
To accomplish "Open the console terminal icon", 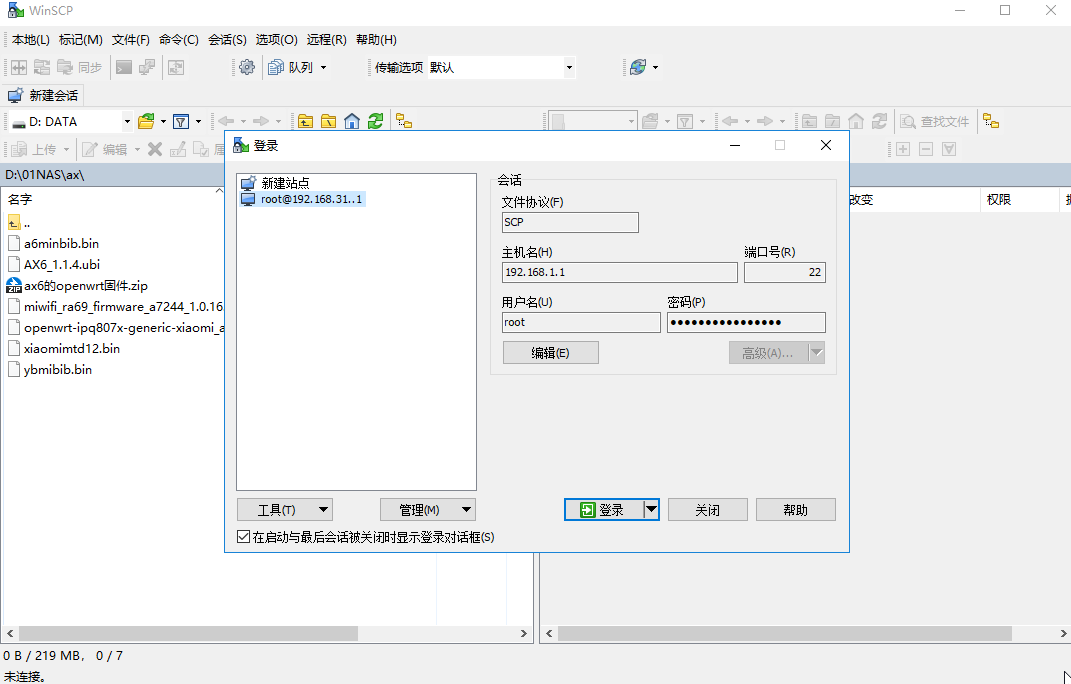I will click(x=124, y=67).
